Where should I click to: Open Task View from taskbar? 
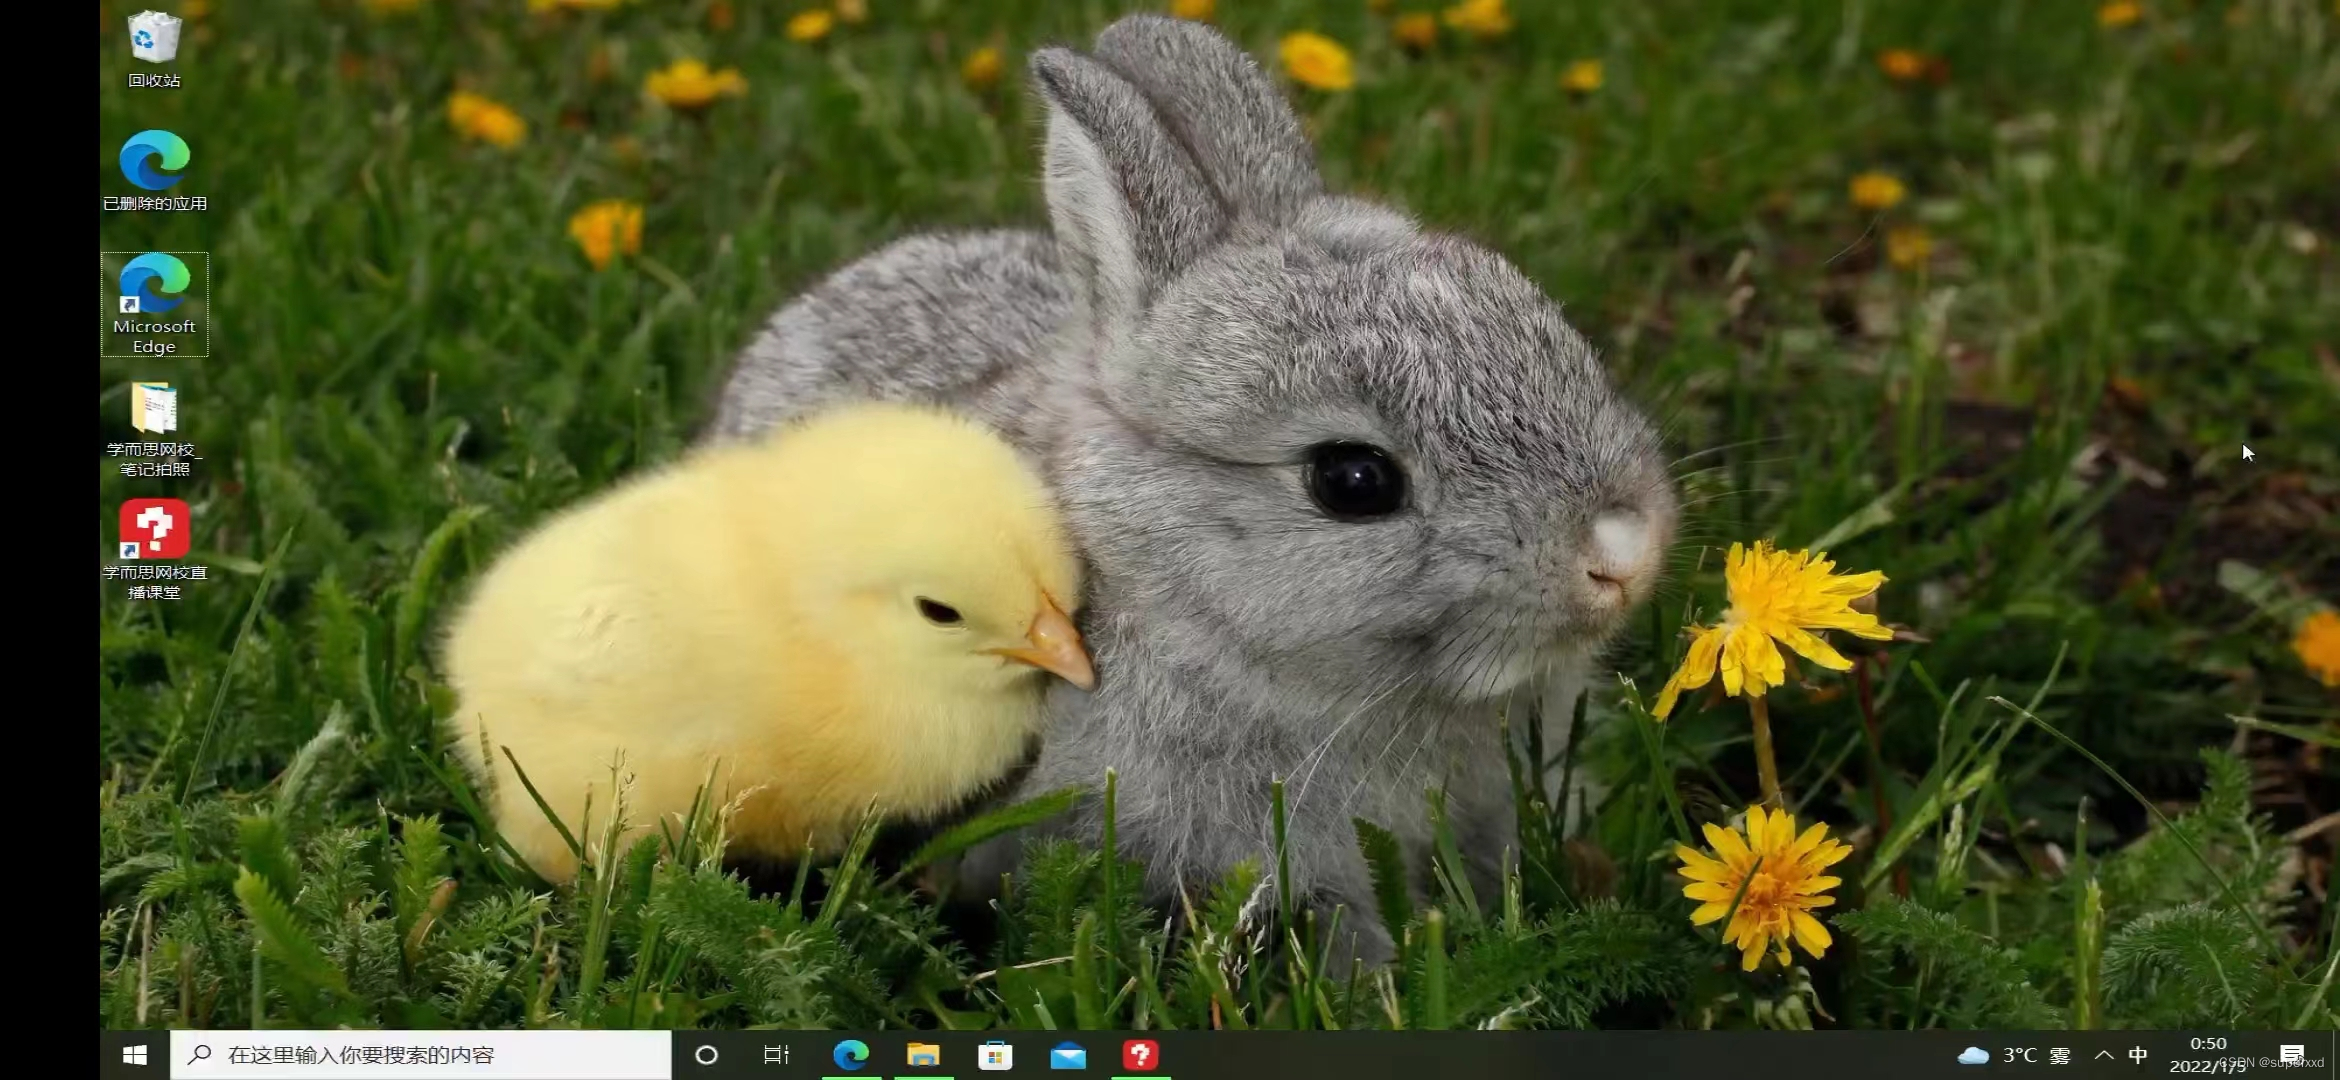pos(777,1055)
